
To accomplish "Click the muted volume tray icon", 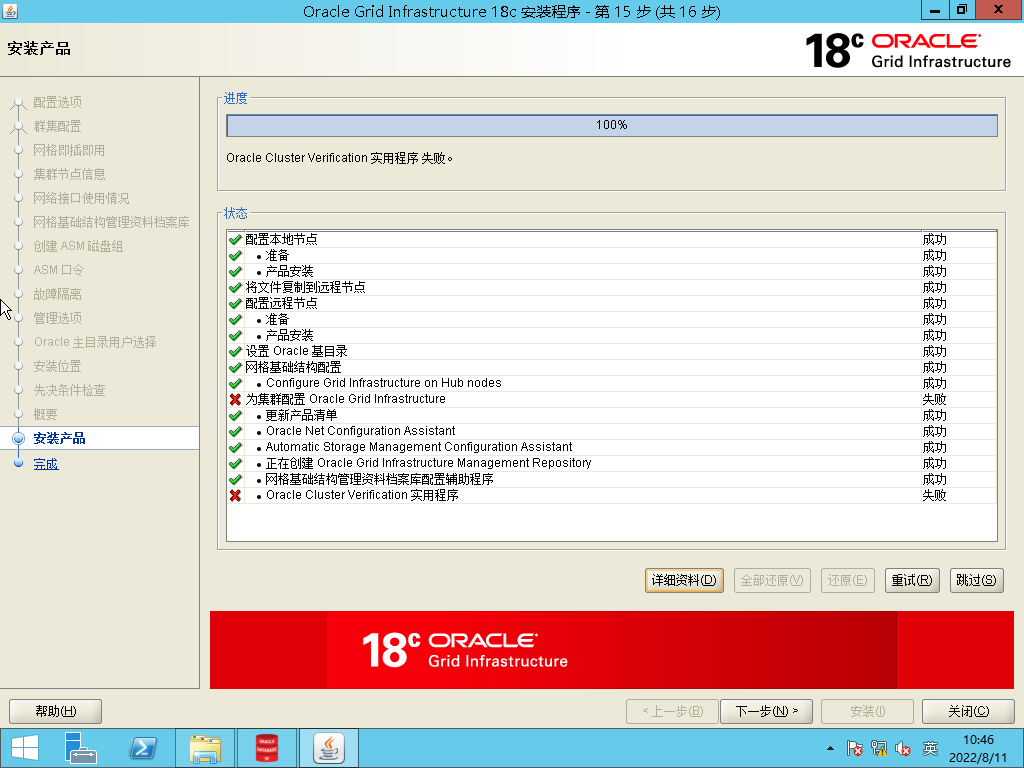I will point(903,748).
